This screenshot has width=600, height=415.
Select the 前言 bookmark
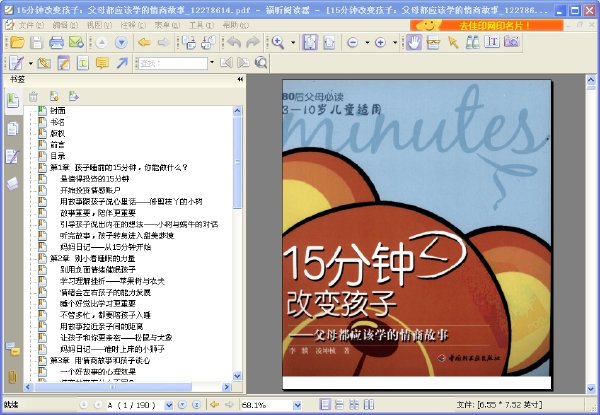pos(57,145)
